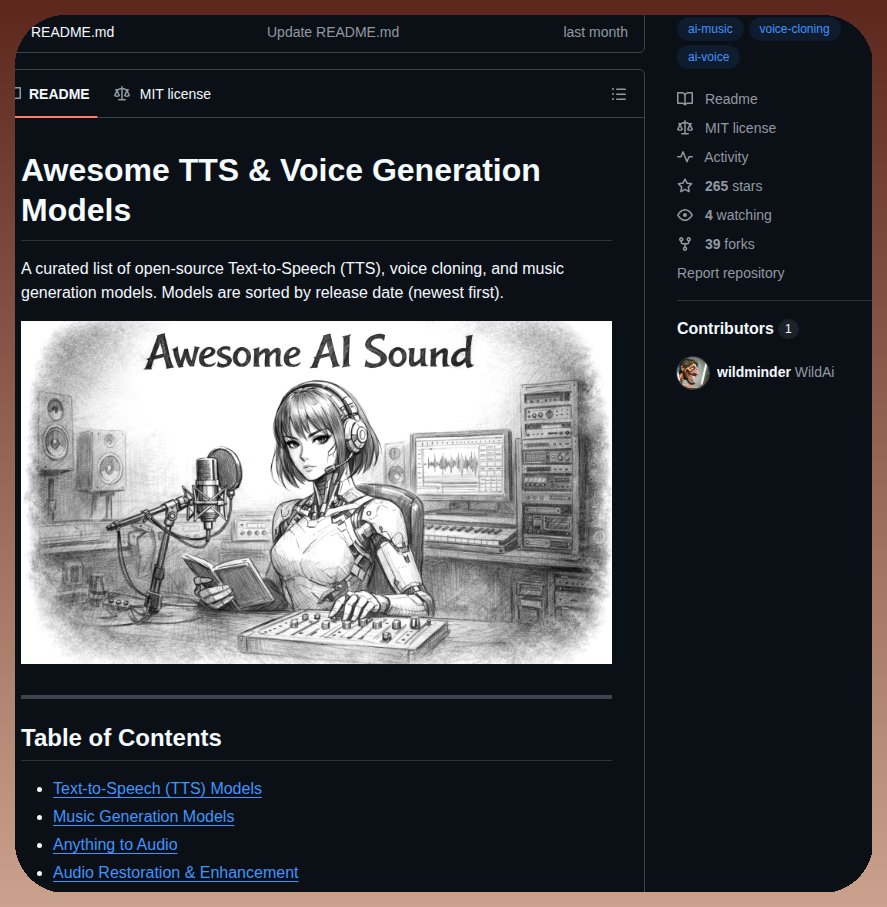Click the Awesome TTS & Voice Generation Models heading
Image resolution: width=887 pixels, height=907 pixels.
281,190
